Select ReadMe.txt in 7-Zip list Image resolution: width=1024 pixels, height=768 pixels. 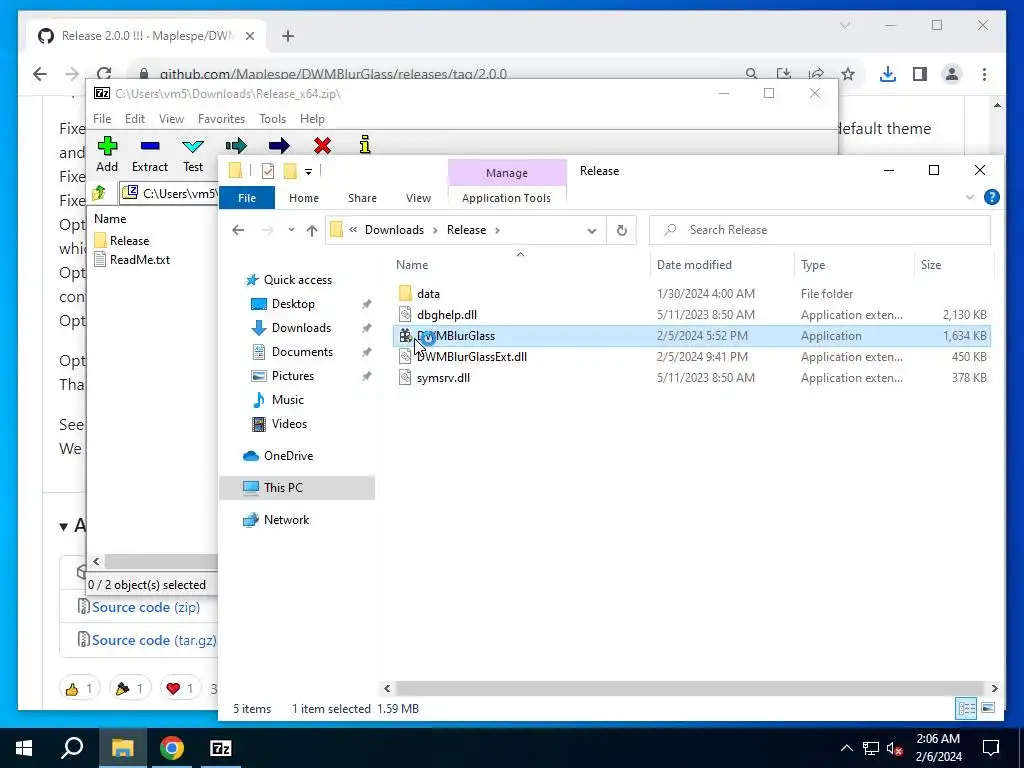[x=132, y=259]
